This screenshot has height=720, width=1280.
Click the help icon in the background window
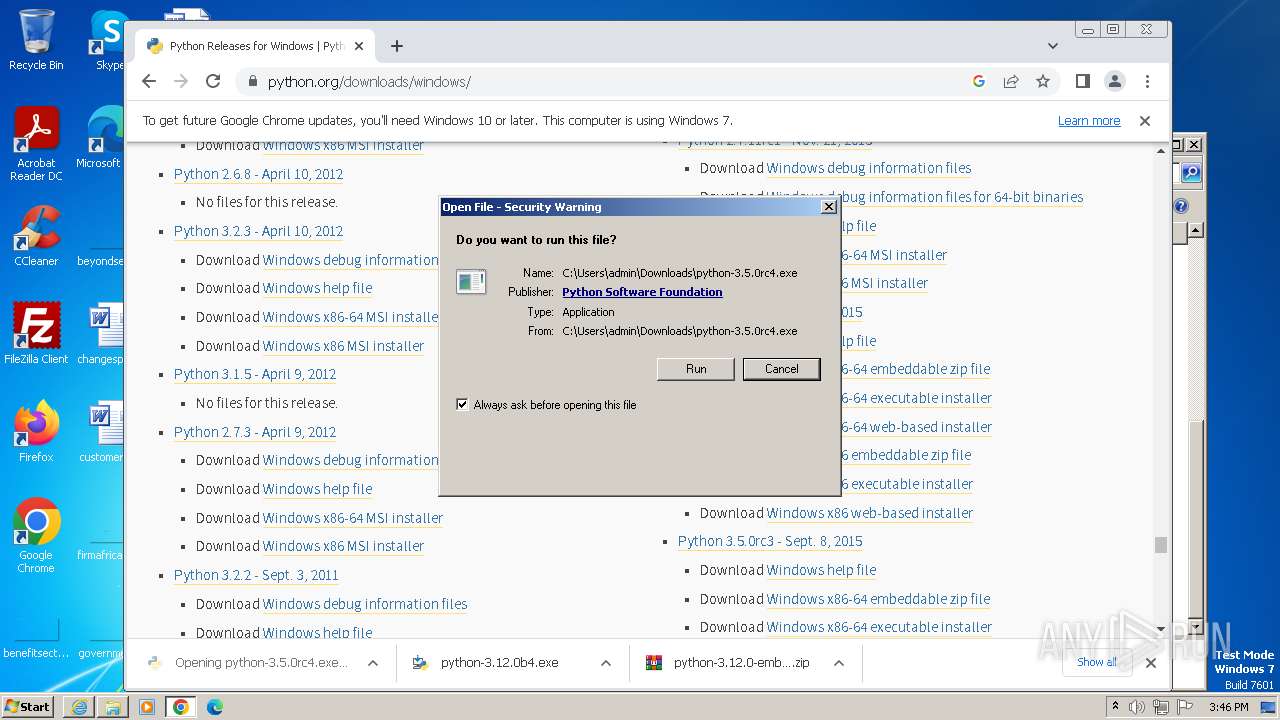pyautogui.click(x=1181, y=206)
